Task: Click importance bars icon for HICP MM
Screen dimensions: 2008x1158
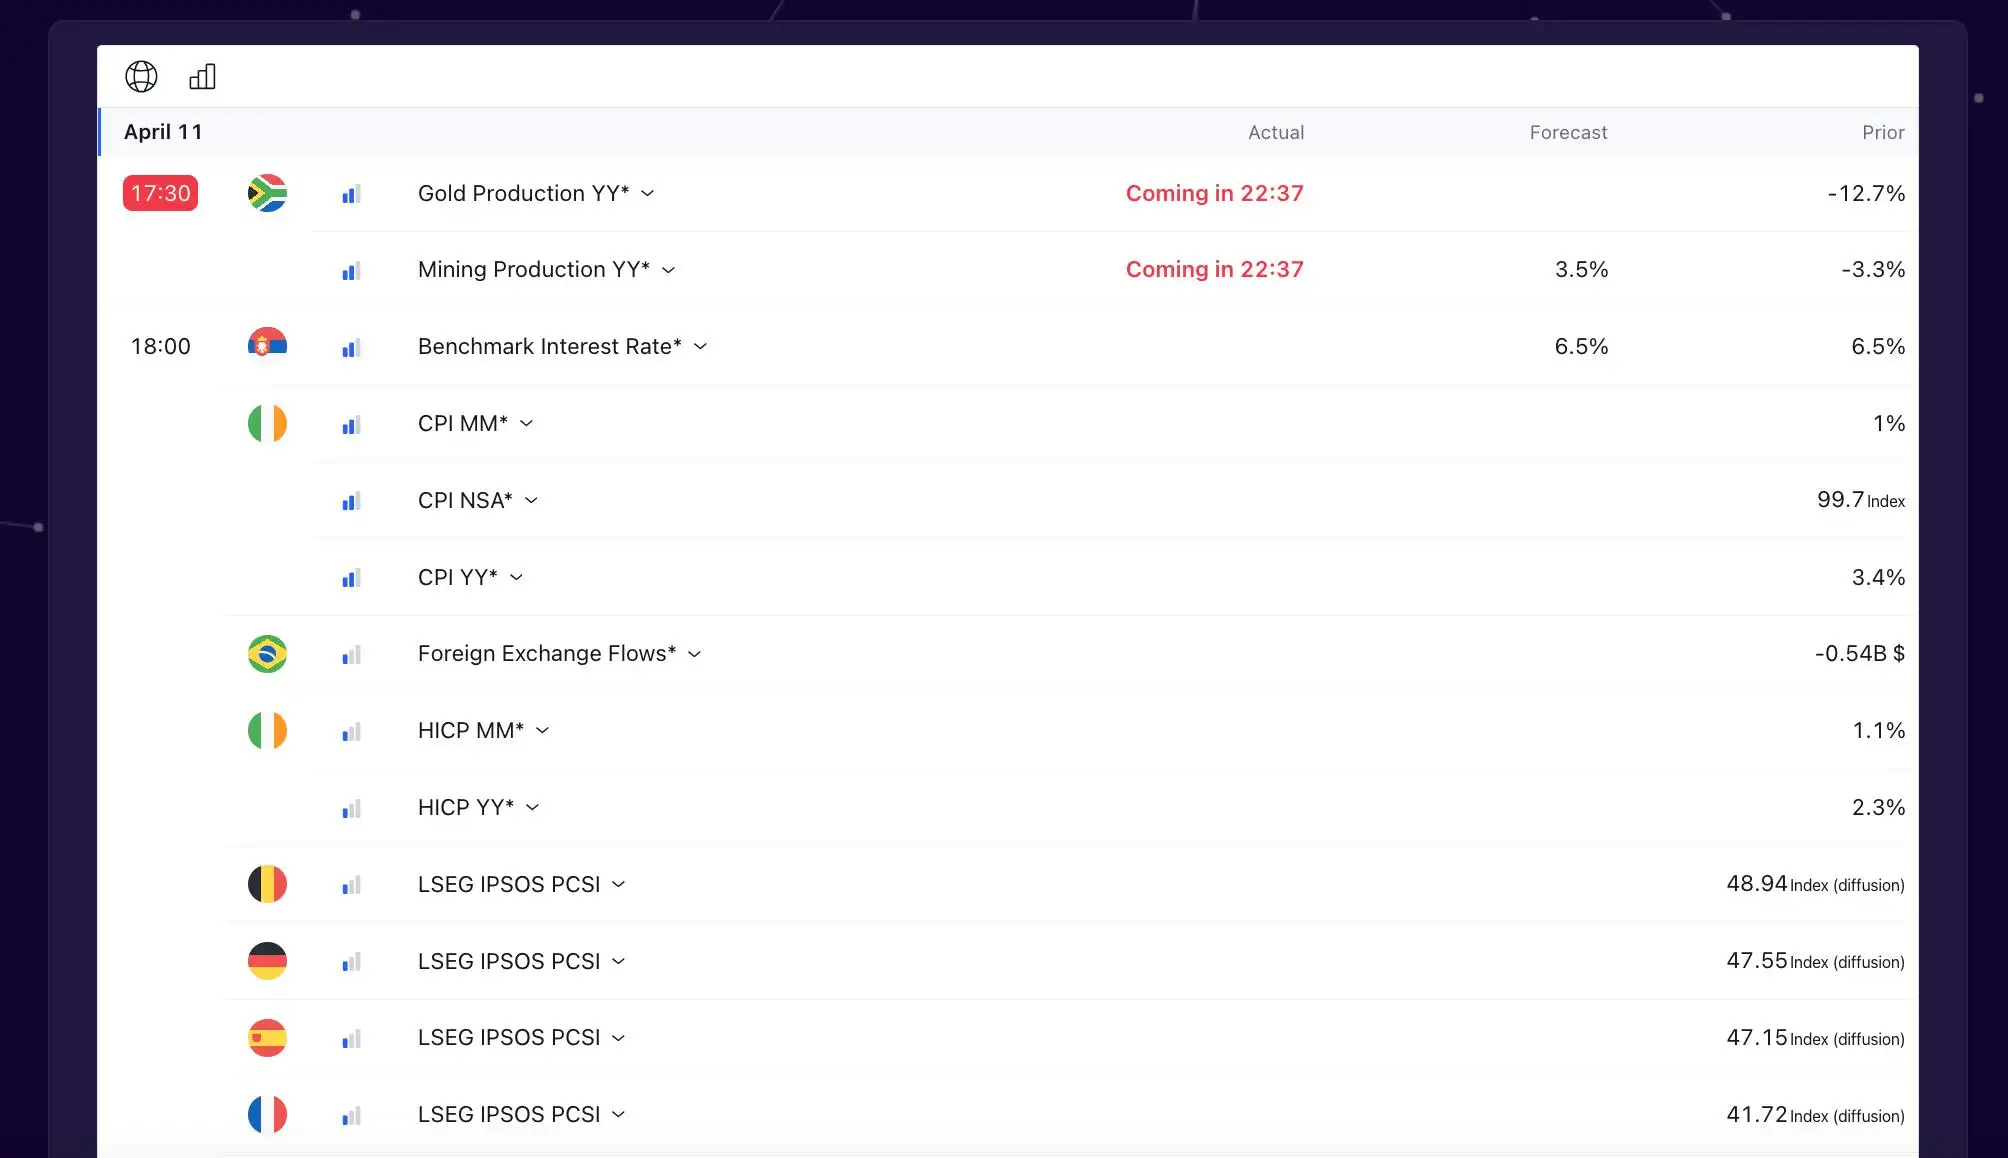Action: 351,731
